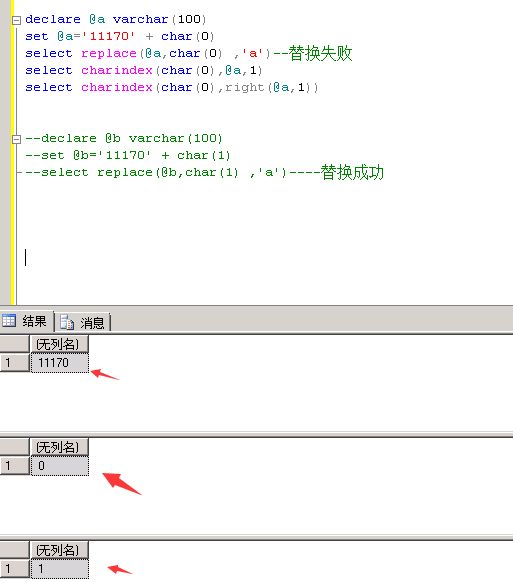Click the replace keyword in the editor
Screen dimensions: 513x583
click(109, 54)
